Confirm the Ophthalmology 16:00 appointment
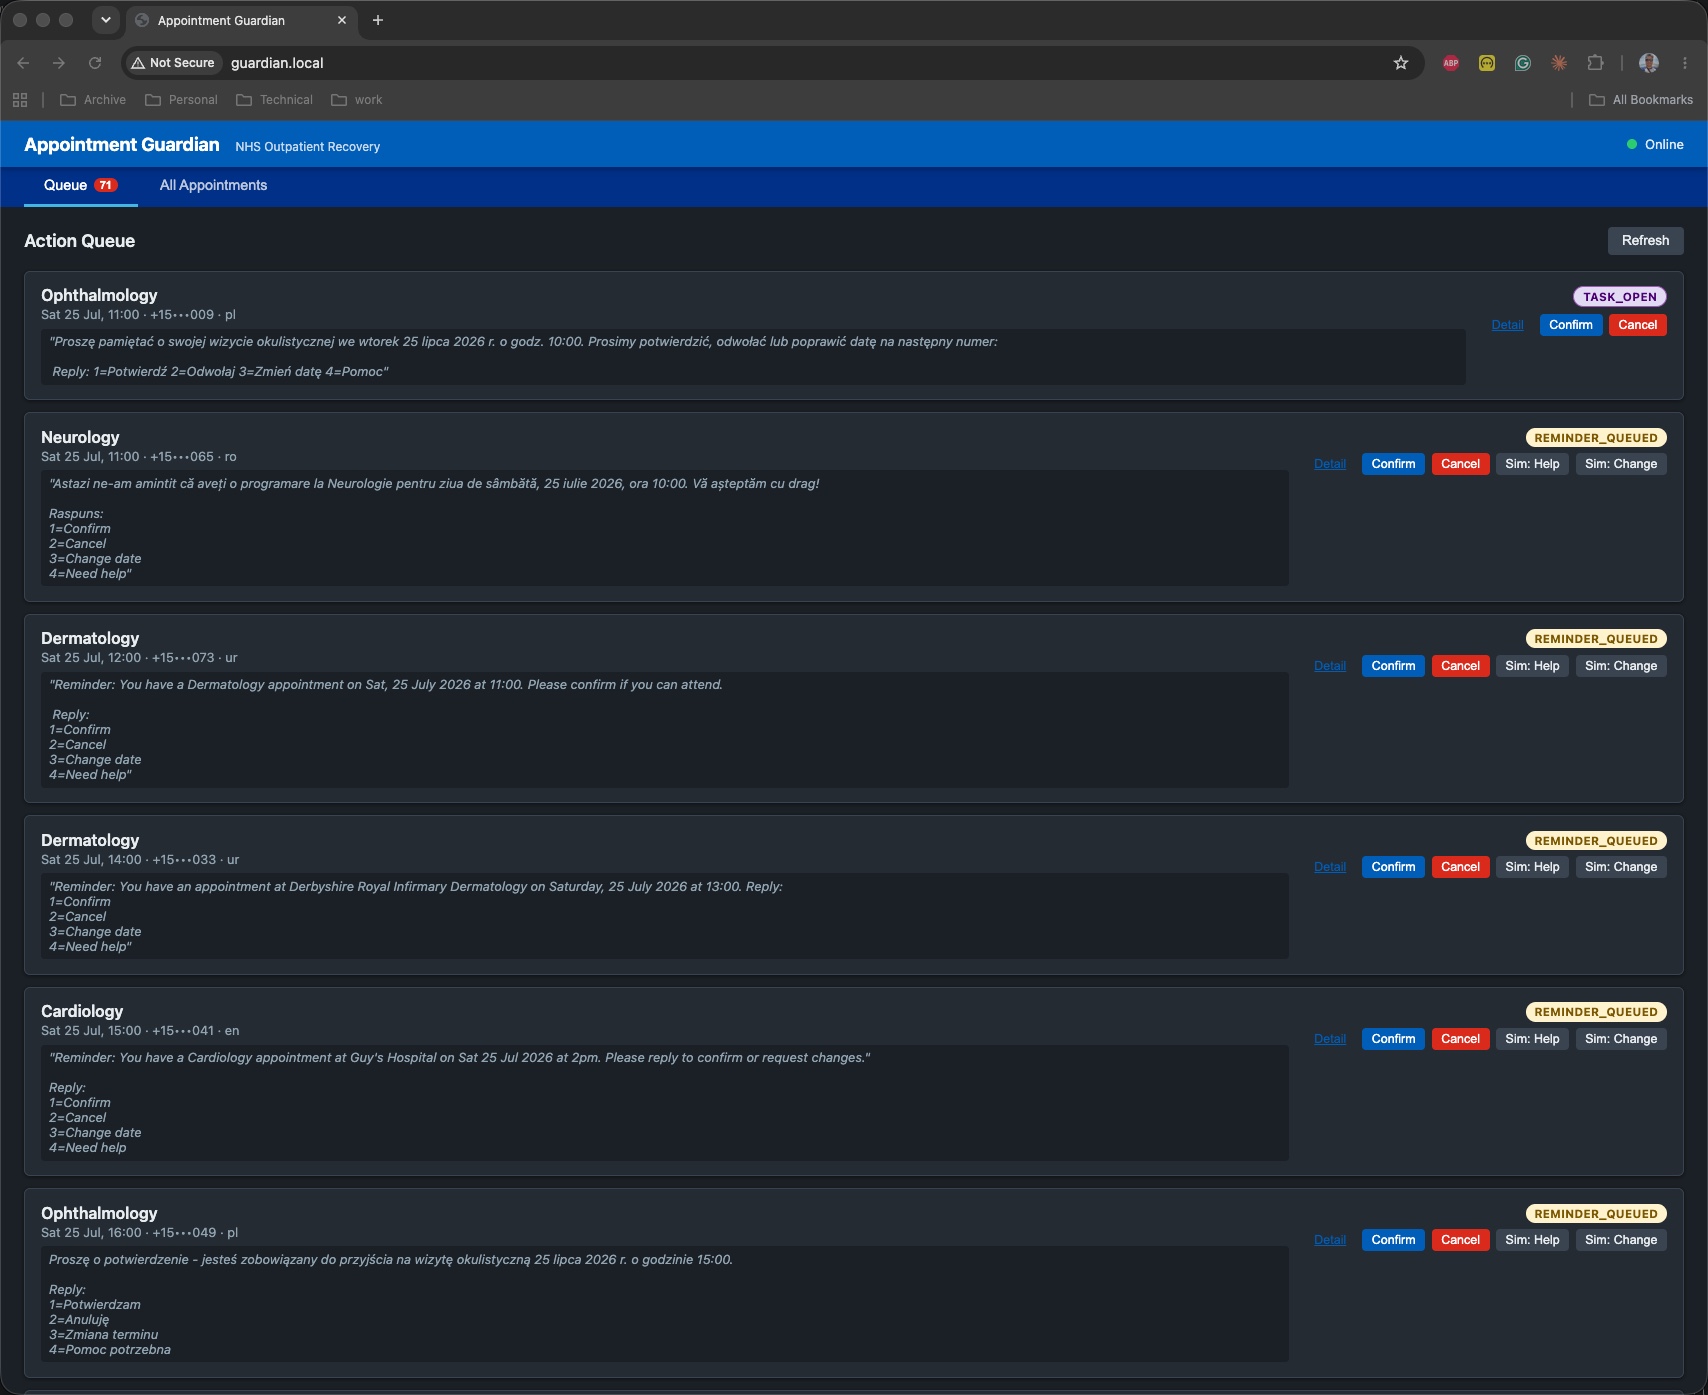Screen dimensions: 1708x1395 coord(1393,1240)
